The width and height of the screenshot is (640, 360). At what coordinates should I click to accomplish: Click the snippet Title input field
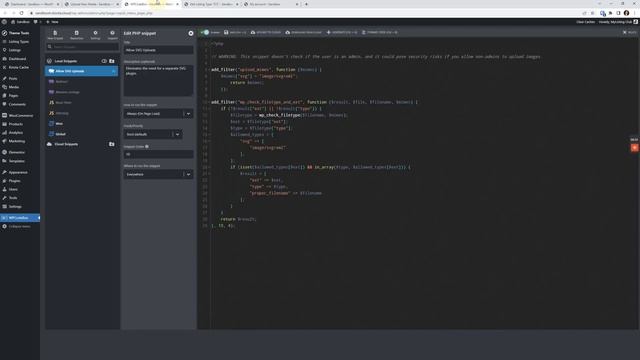point(158,50)
